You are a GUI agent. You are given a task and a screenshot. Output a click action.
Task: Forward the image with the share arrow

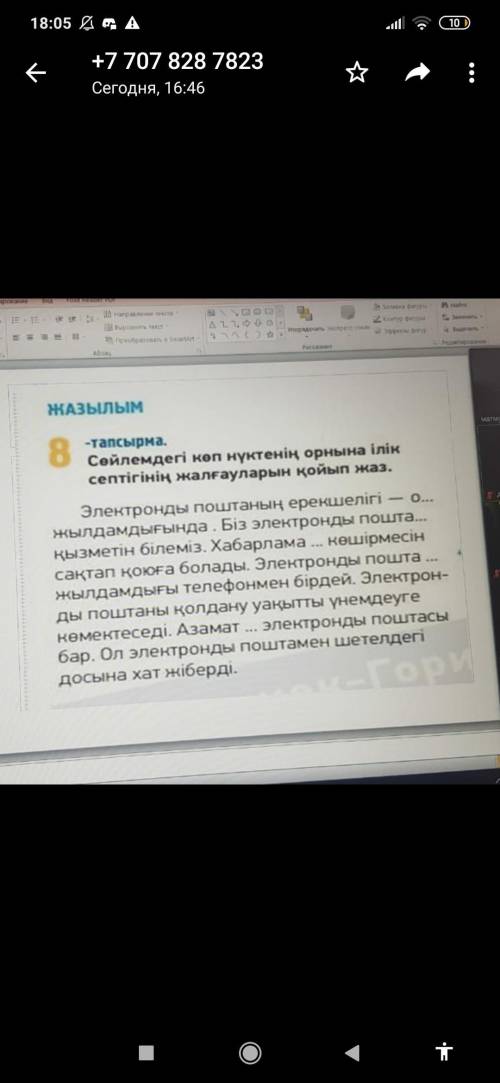coord(417,73)
